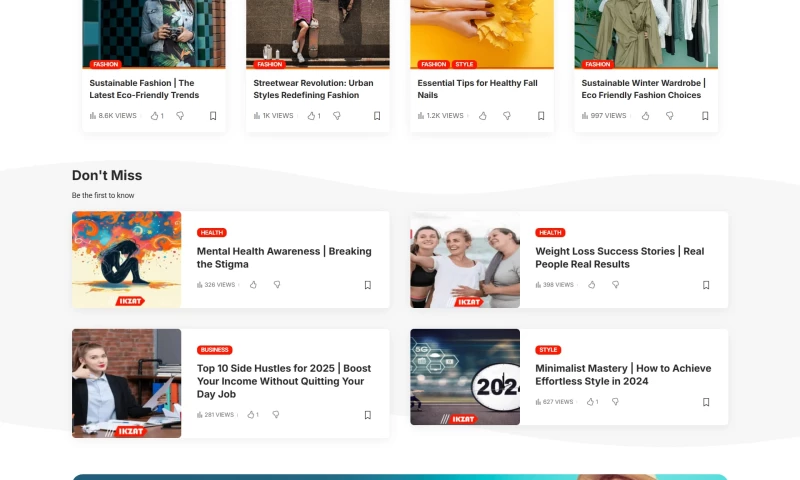The width and height of the screenshot is (800, 480).
Task: Bookmark the Mental Health Awareness article
Action: tap(367, 285)
